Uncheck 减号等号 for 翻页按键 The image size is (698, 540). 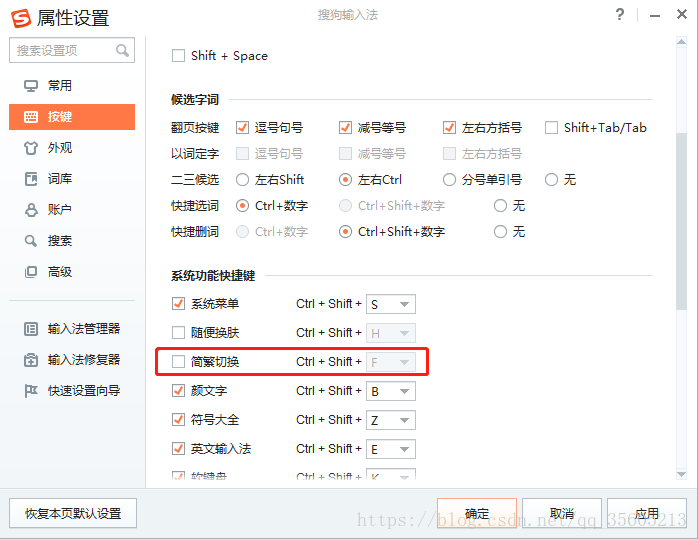point(345,128)
